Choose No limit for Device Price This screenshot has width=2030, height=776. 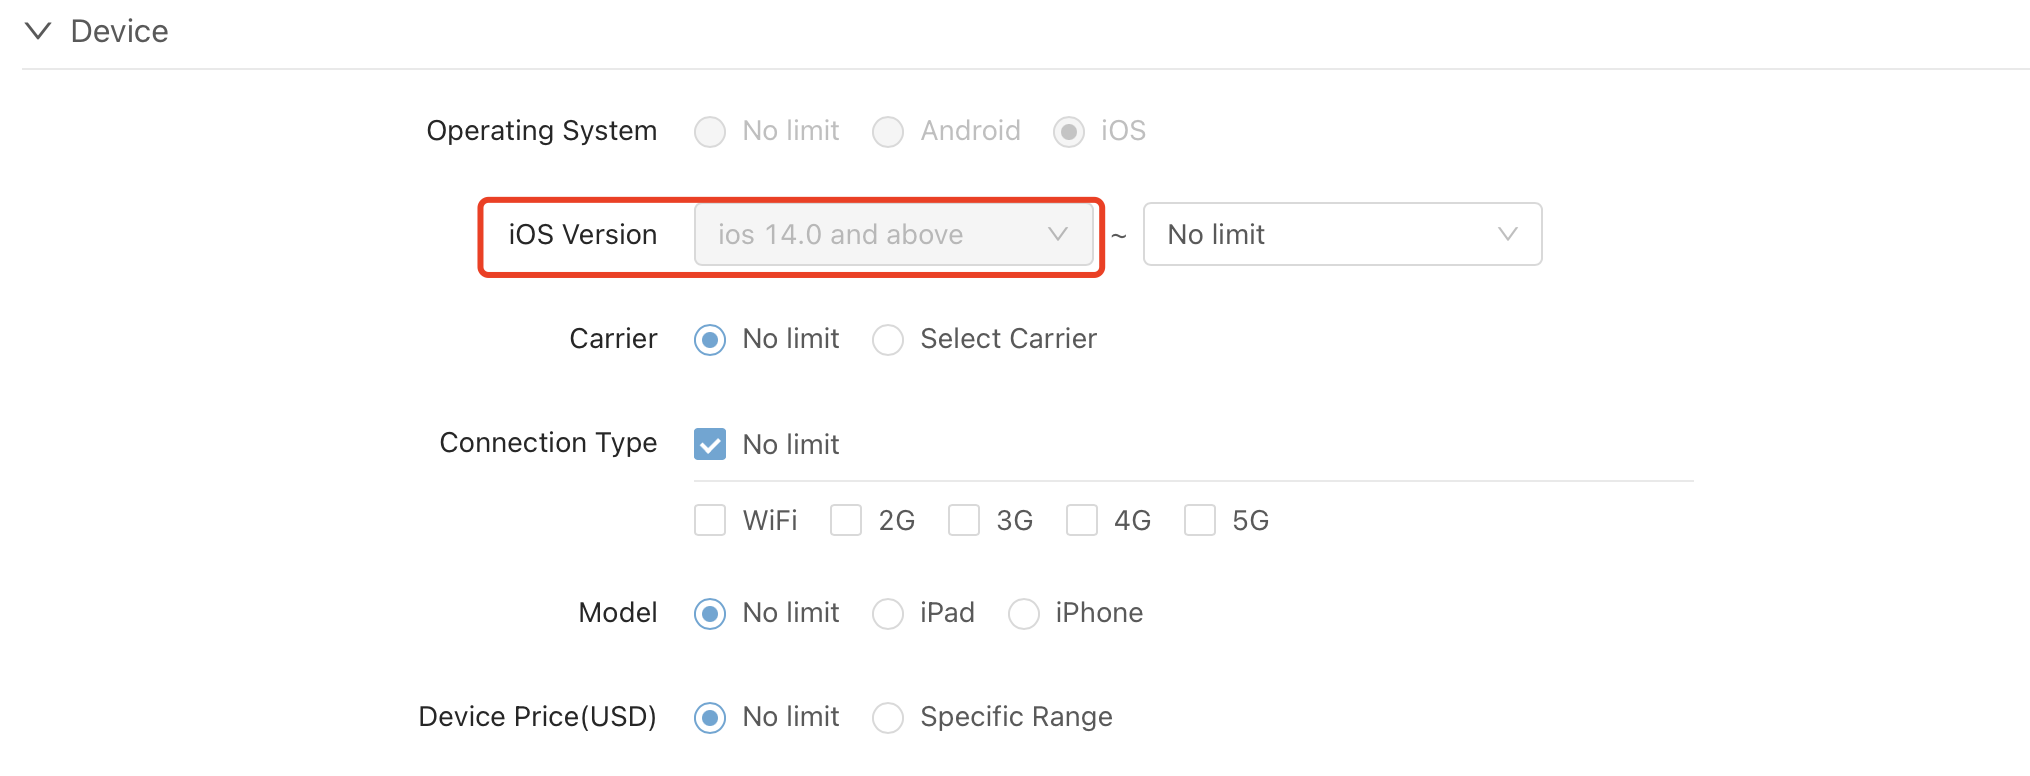coord(710,718)
